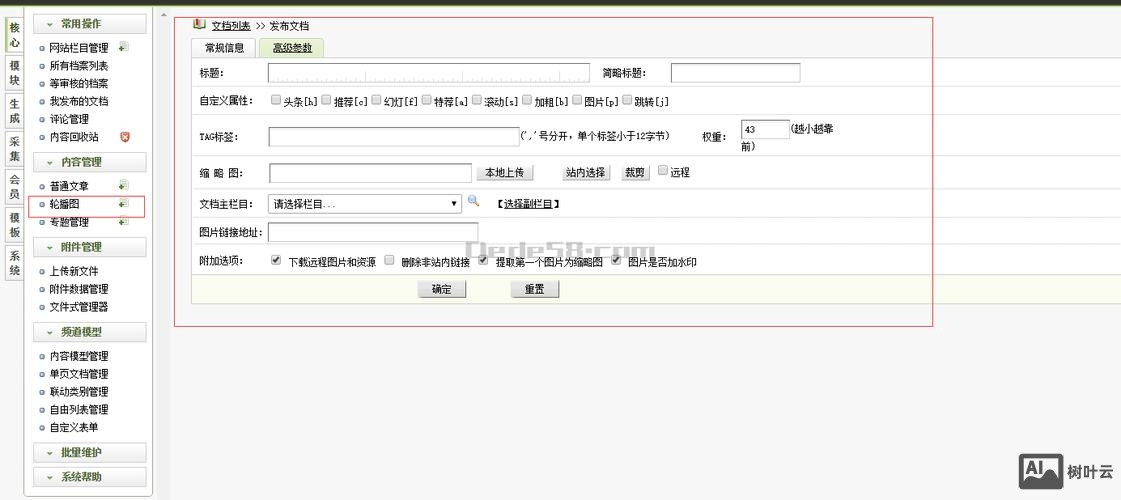Select the 核心 side tab

14,35
